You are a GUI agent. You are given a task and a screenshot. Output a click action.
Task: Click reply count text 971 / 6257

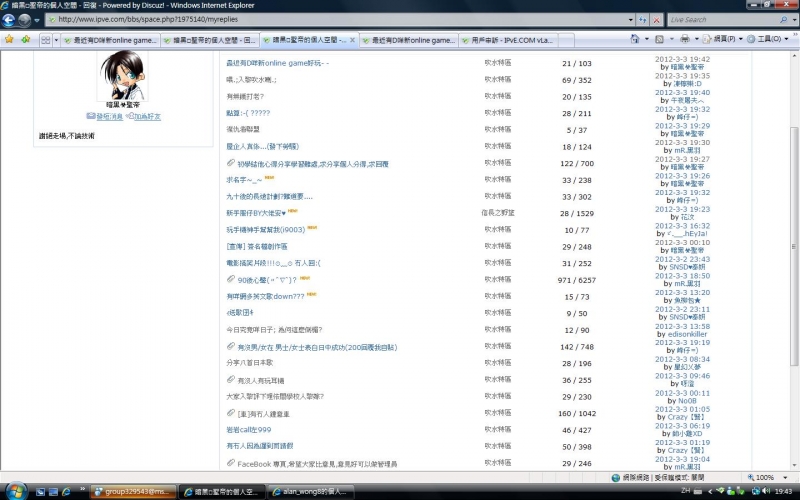coord(577,280)
